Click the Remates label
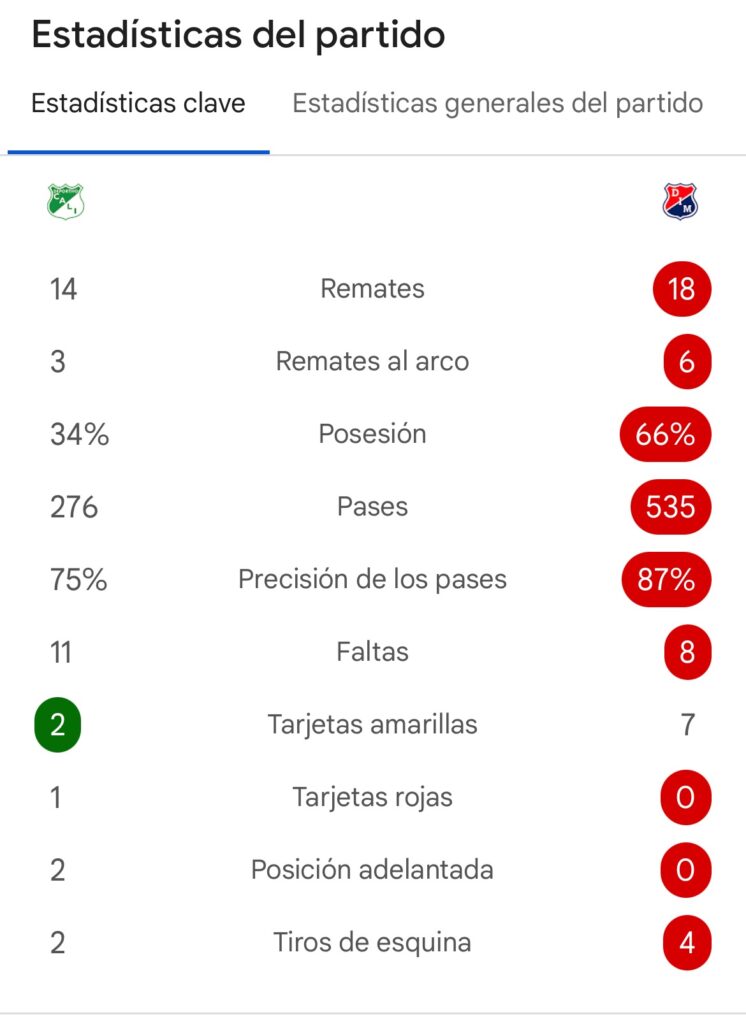This screenshot has height=1024, width=746. [372, 289]
